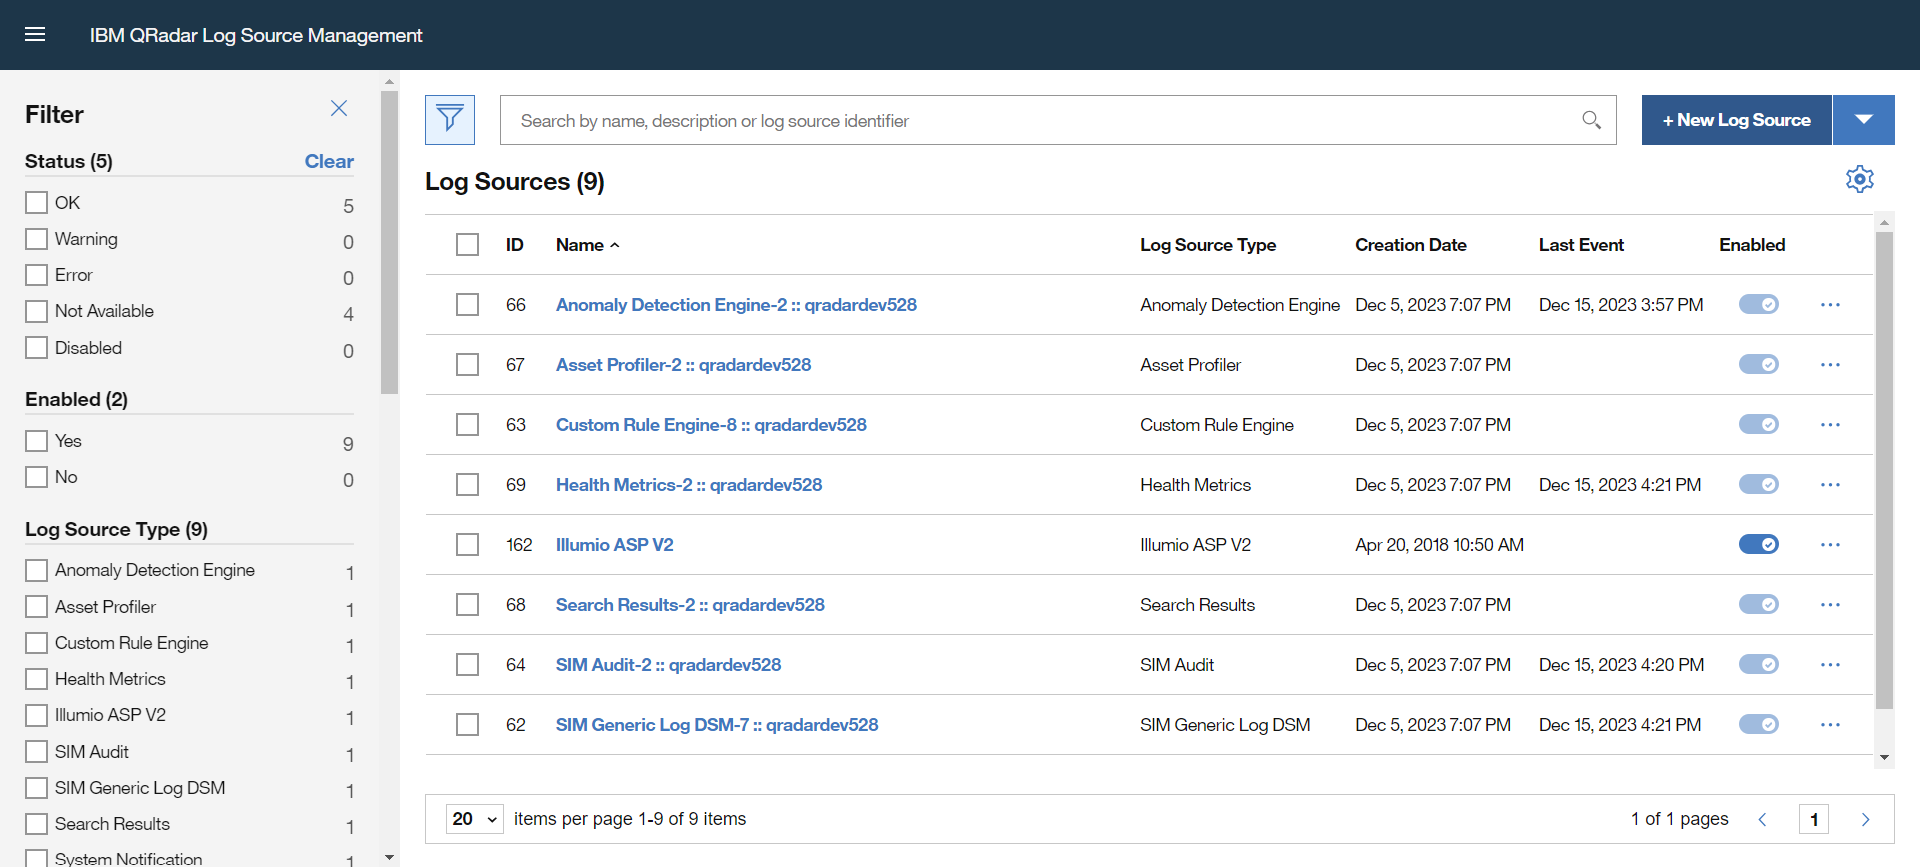
Task: Toggle the filter pane icon
Action: [x=450, y=120]
